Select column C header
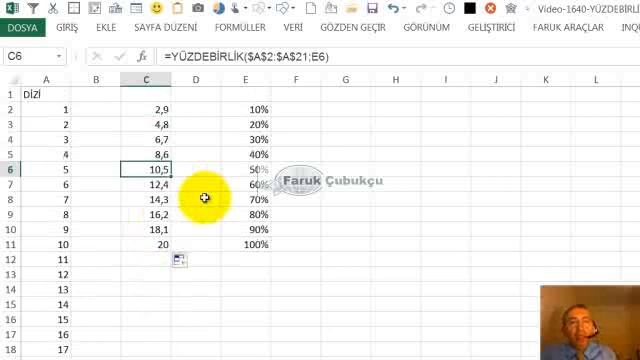Viewport: 640px width, 360px height. click(146, 80)
